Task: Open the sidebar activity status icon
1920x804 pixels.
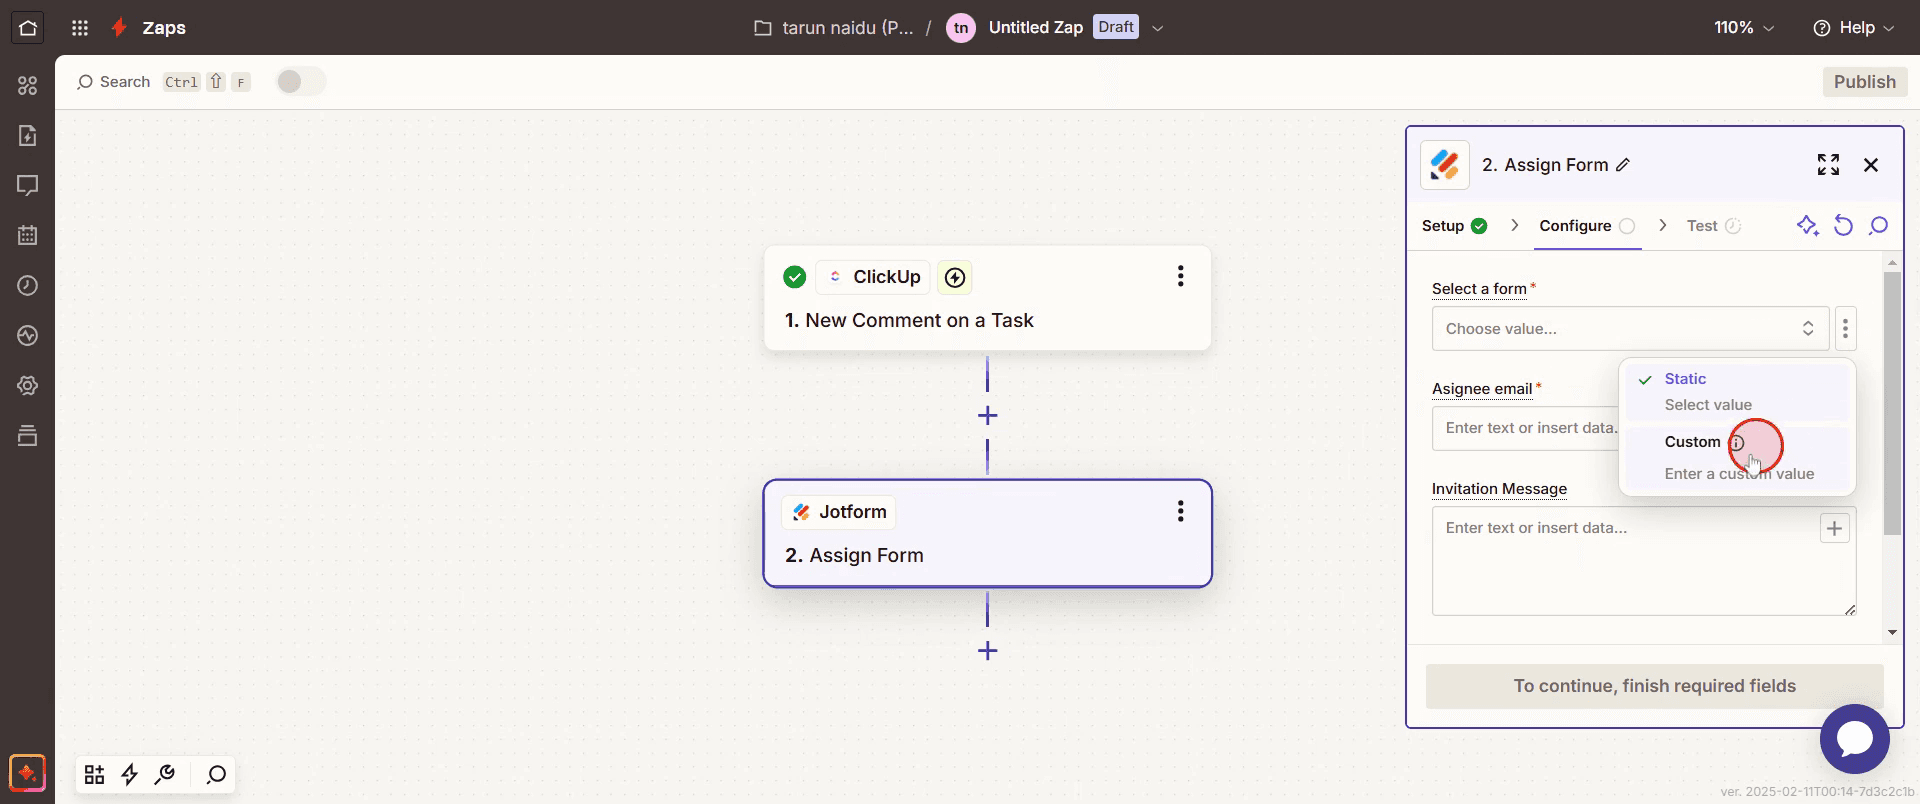Action: tap(27, 336)
